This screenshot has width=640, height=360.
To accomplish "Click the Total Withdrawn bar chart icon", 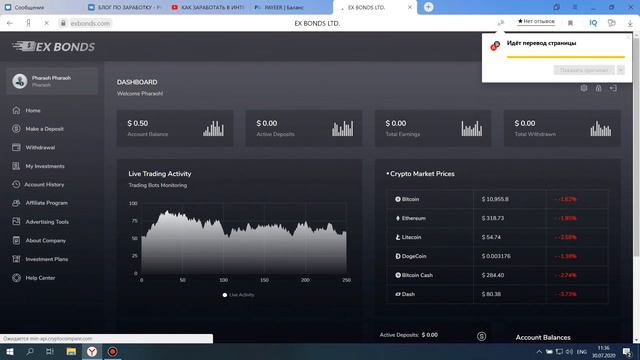I will coord(601,128).
